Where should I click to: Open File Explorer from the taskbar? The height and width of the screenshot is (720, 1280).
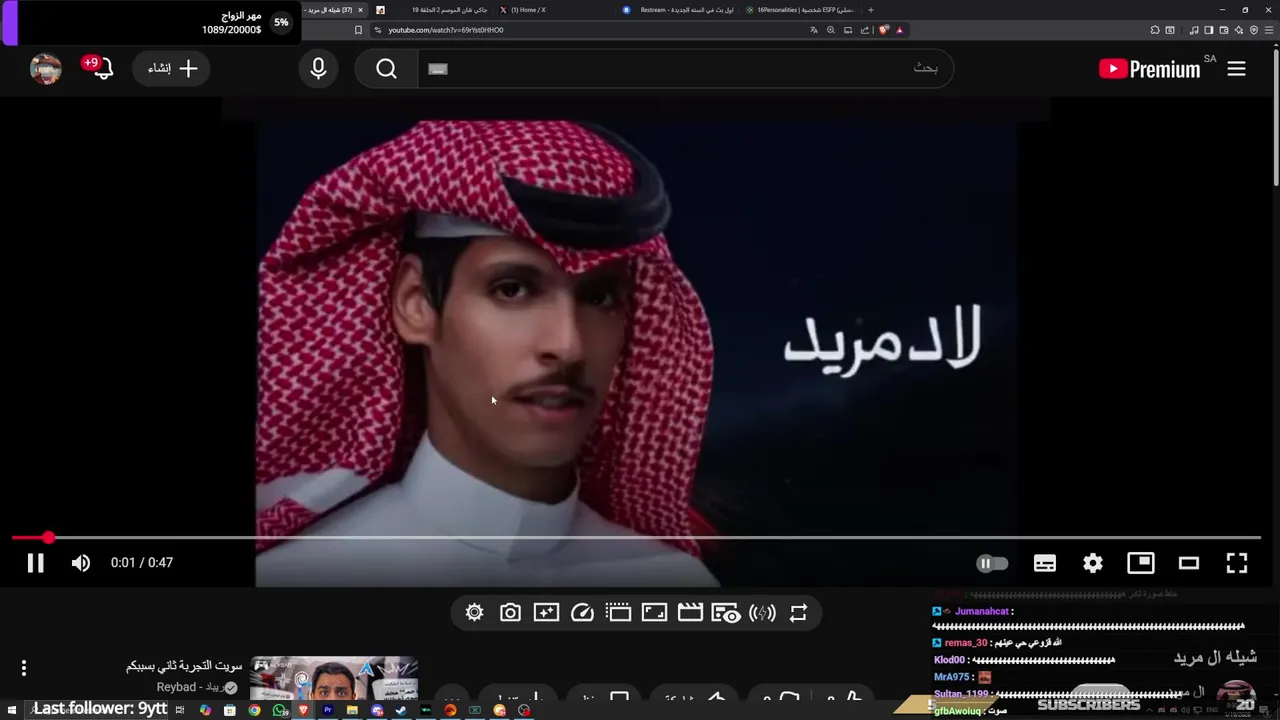click(x=352, y=710)
